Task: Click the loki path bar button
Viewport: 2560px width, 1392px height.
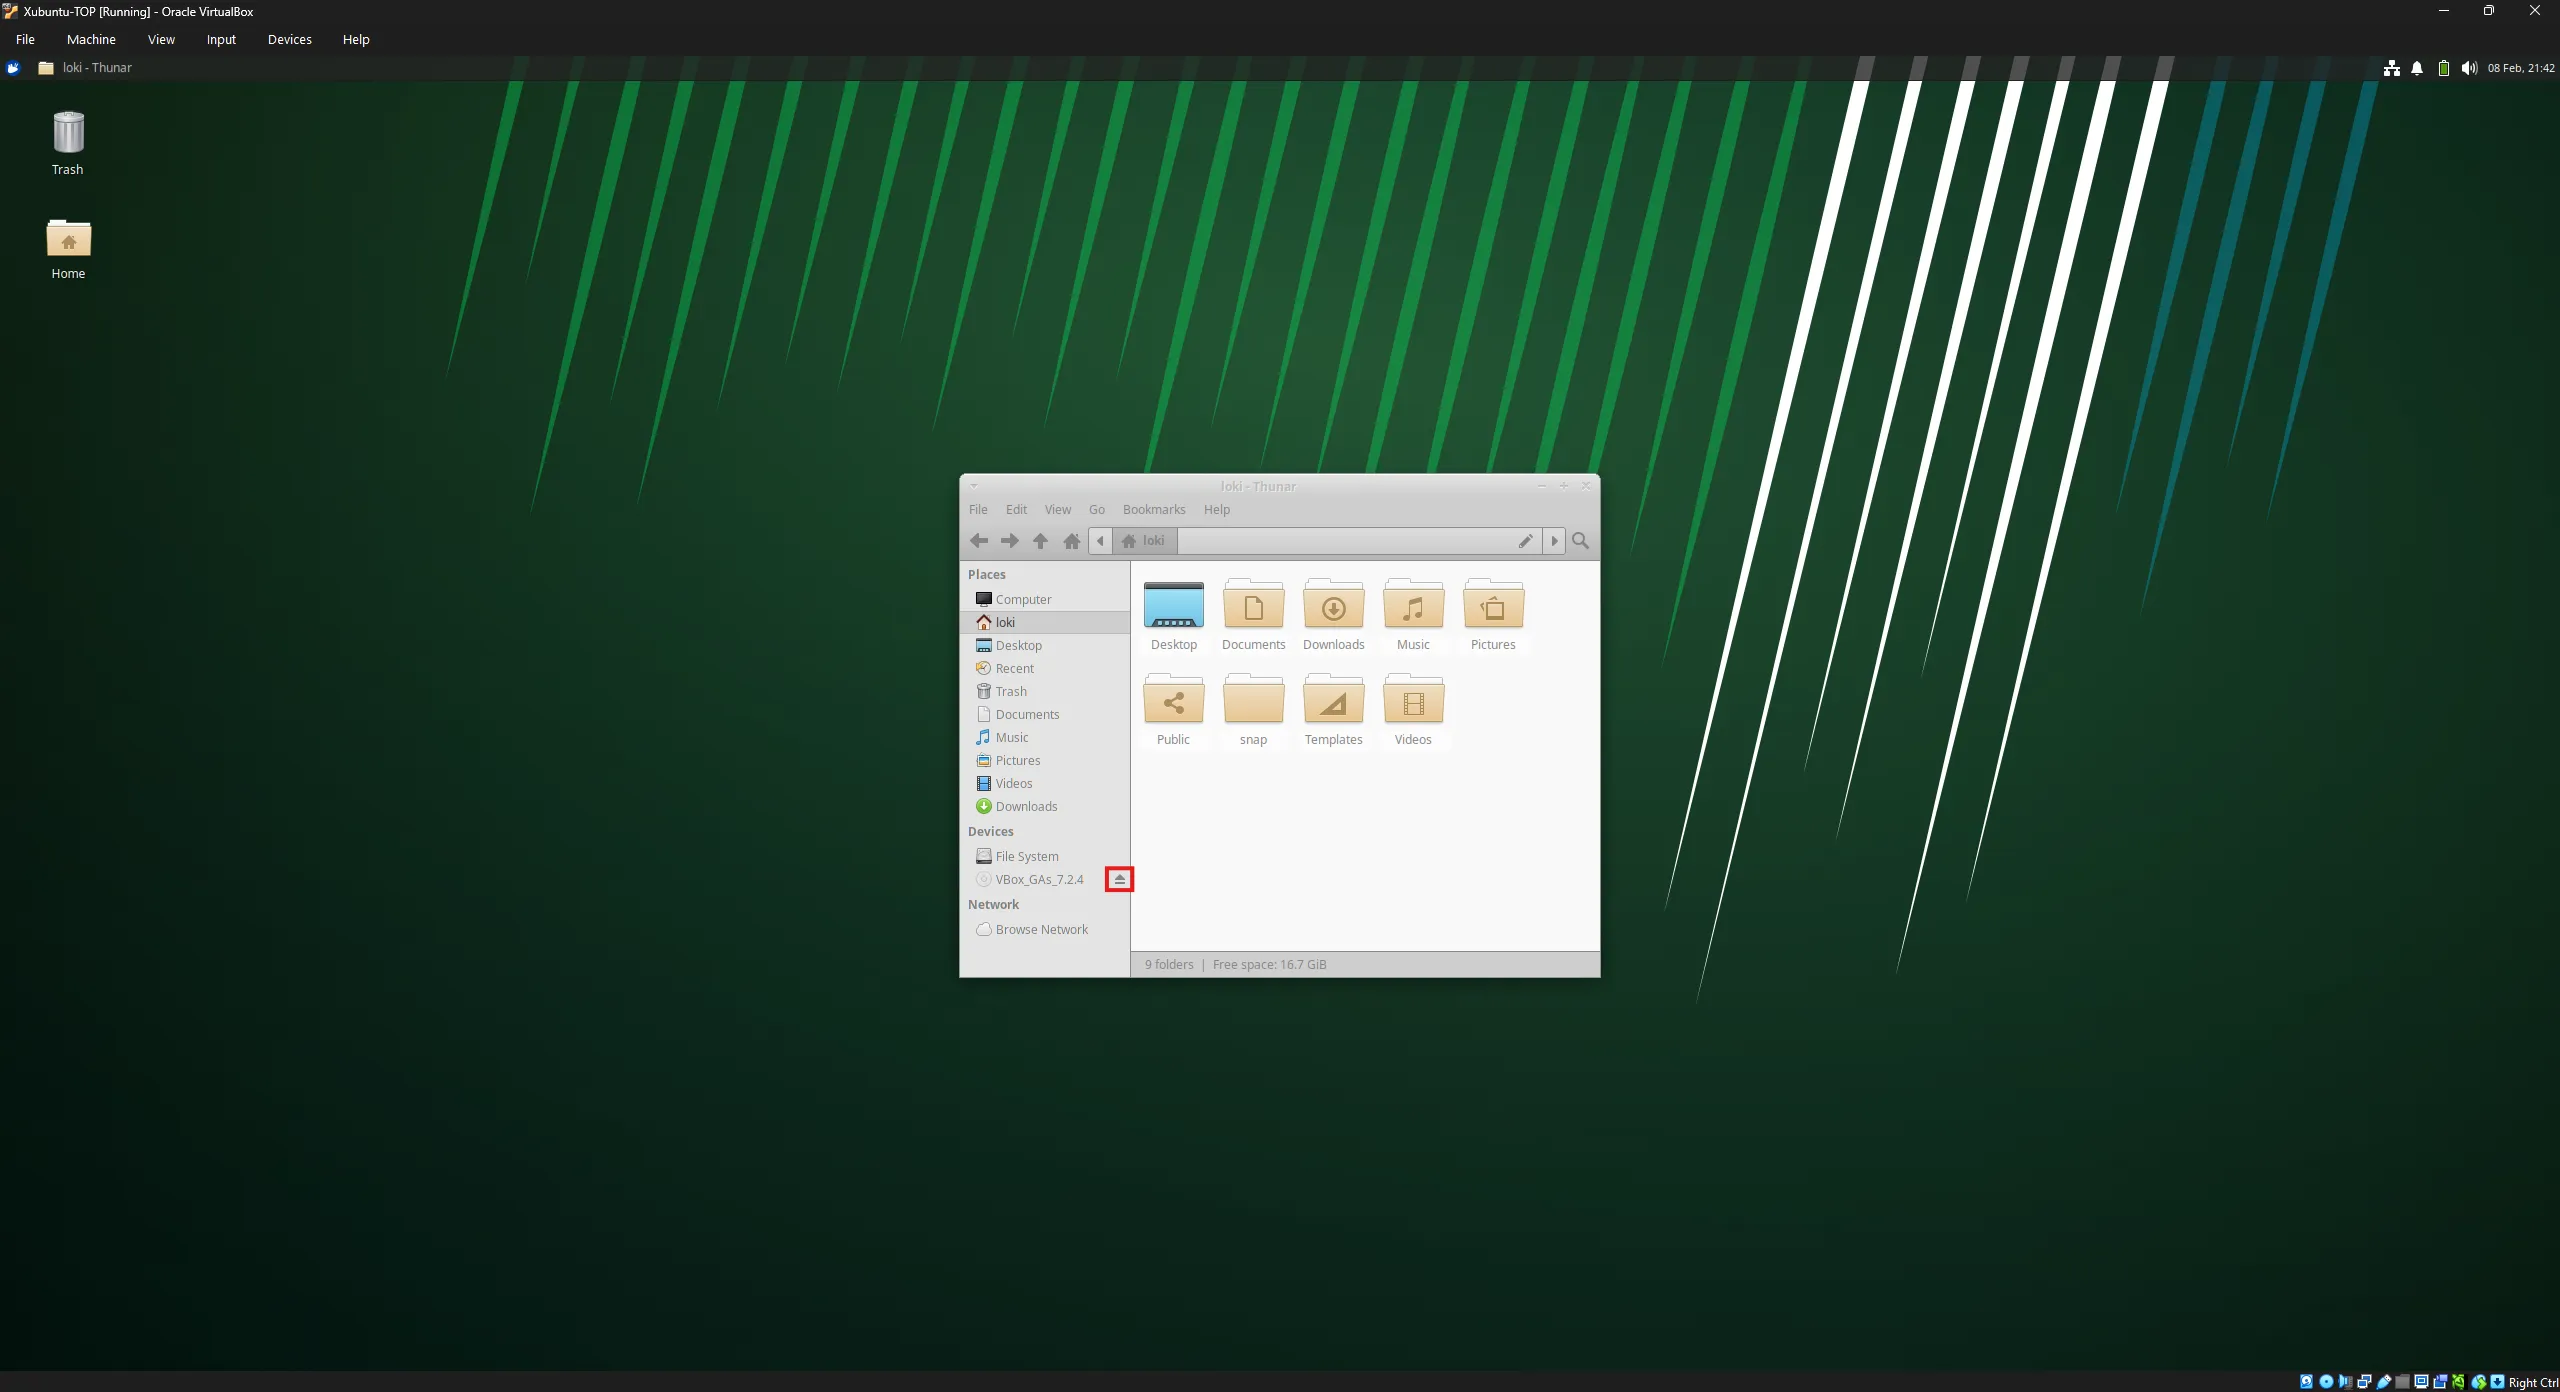Action: [1144, 541]
